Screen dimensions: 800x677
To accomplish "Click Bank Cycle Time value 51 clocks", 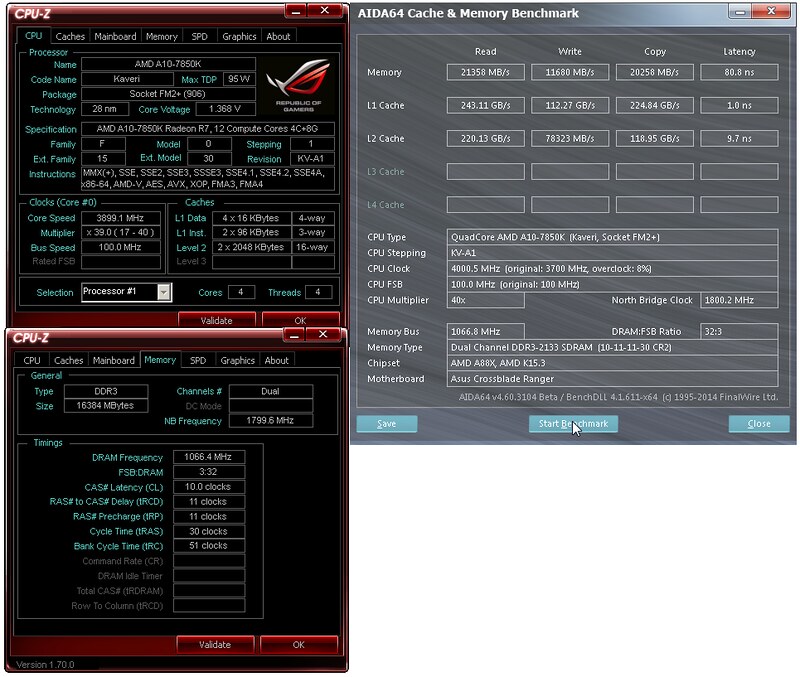I will pos(209,545).
